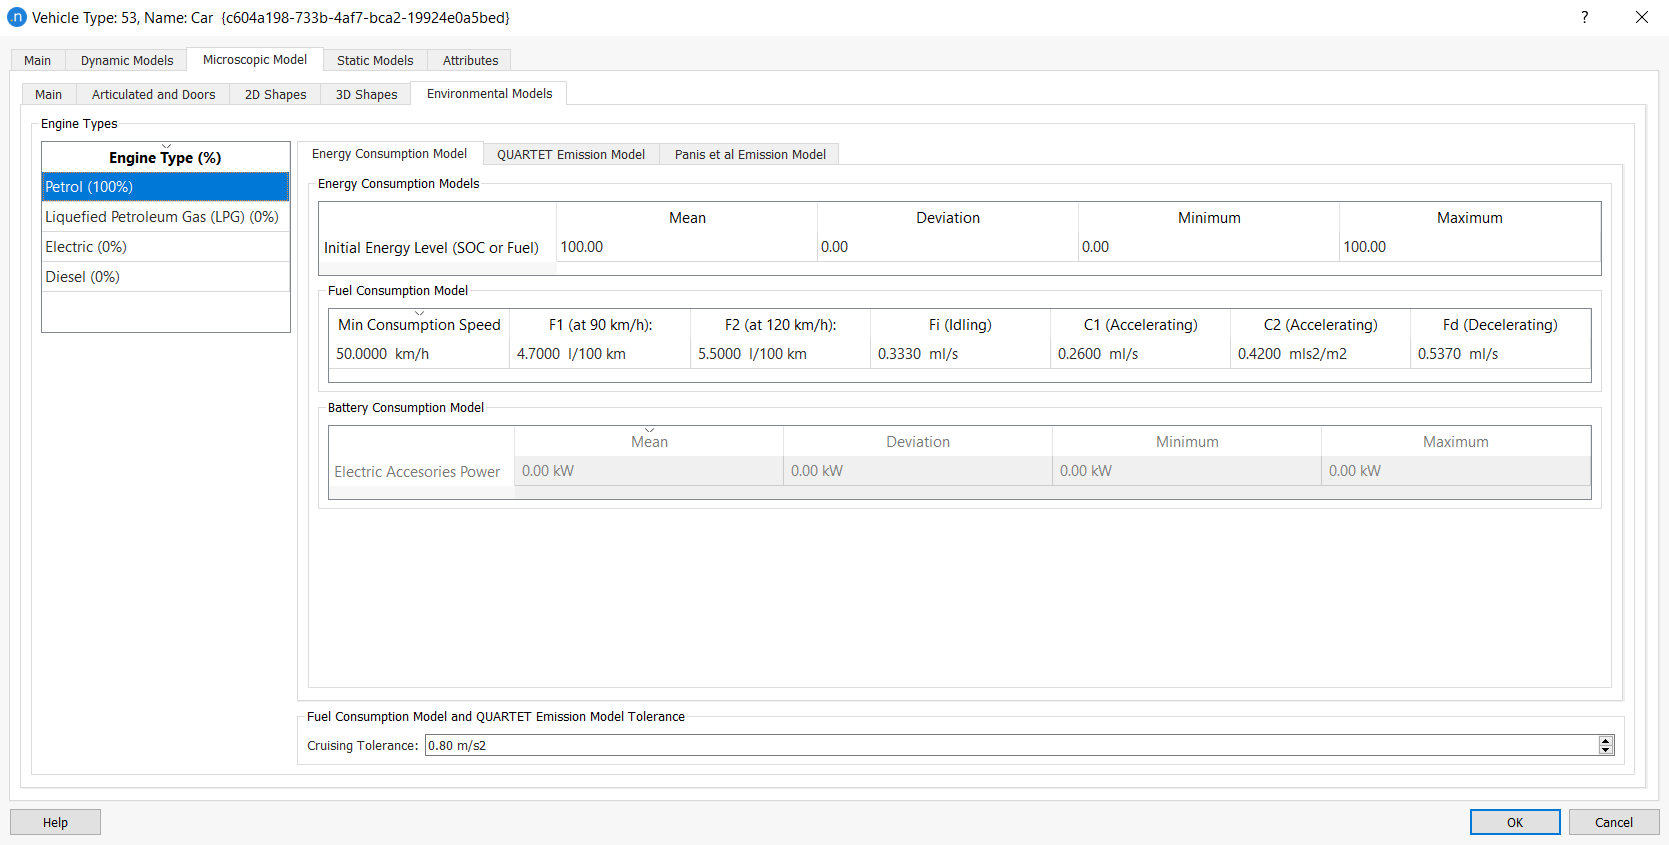Screen dimensions: 1669x845
Task: Select the Electric (0%) engine type
Action: click(x=165, y=247)
